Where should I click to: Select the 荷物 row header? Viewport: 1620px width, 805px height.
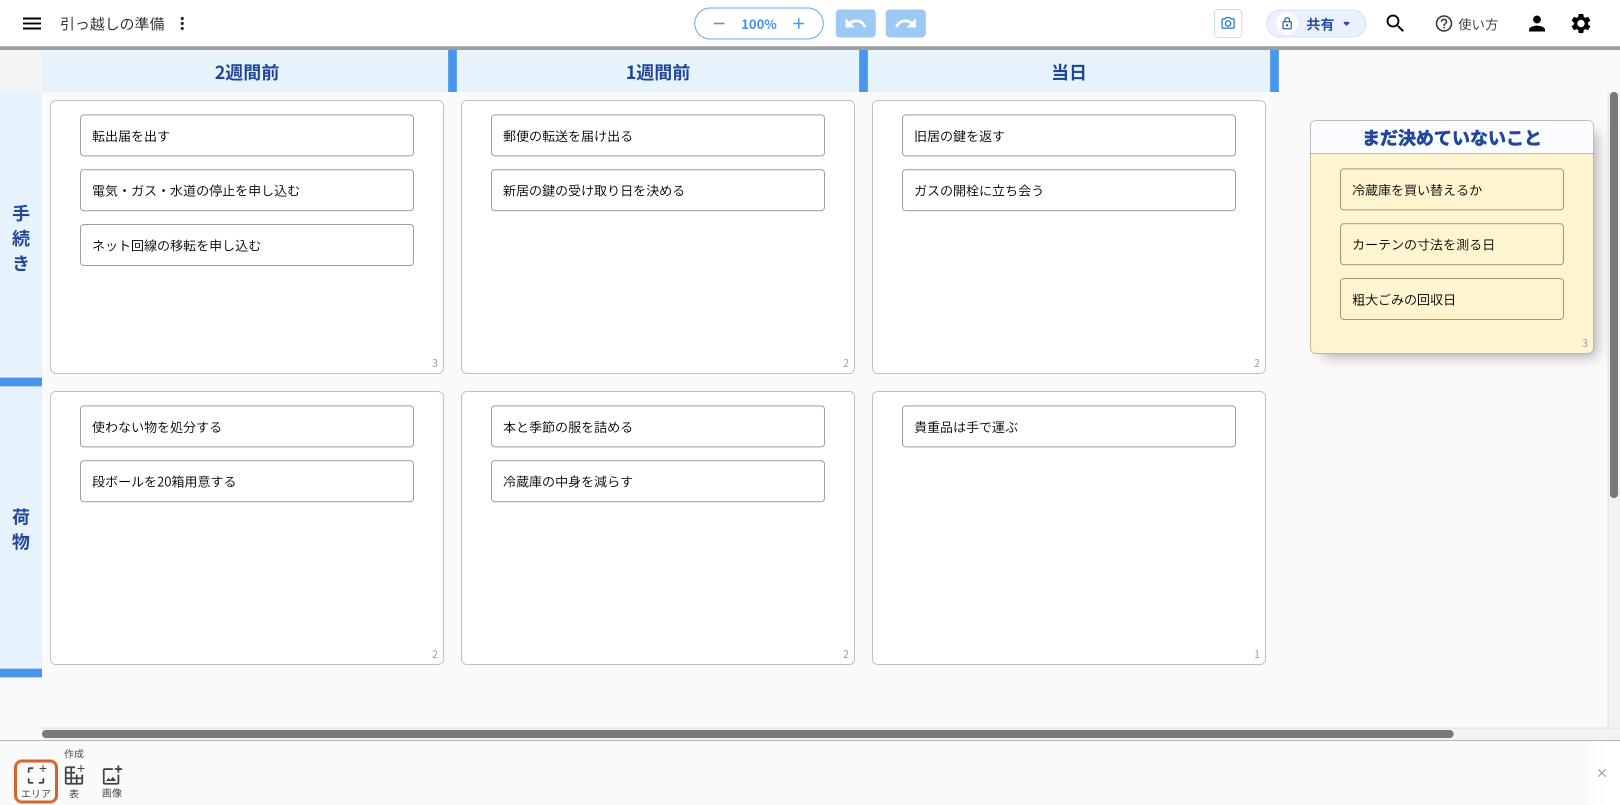[x=21, y=529]
